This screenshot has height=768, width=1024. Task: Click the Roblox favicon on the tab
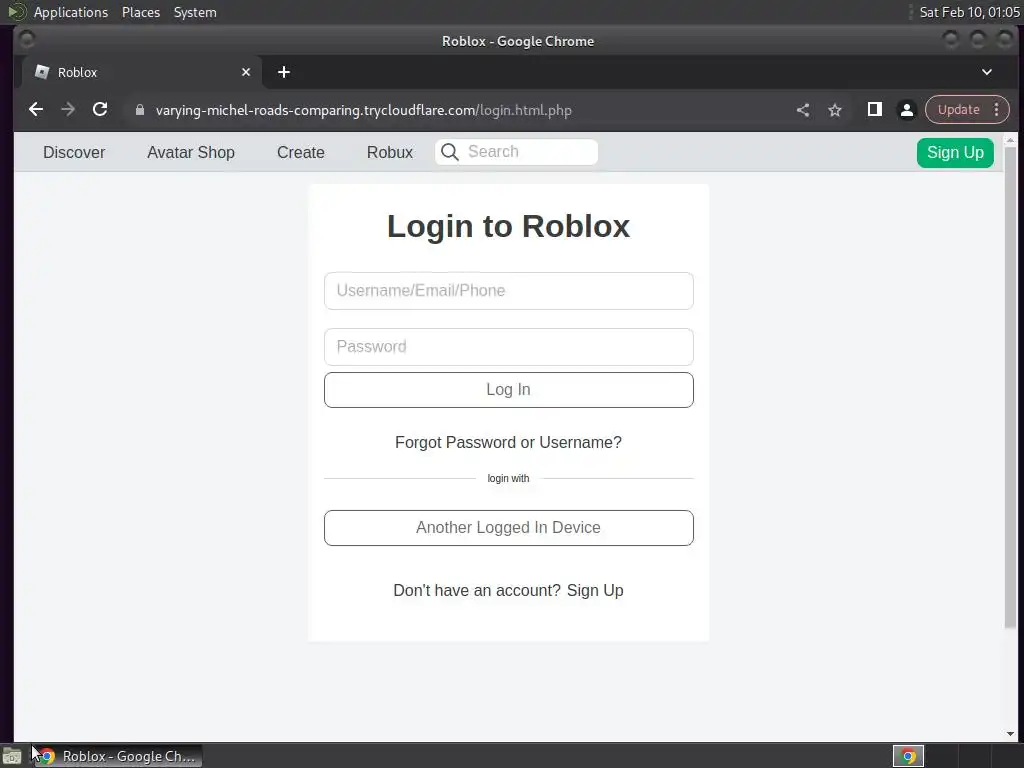(42, 72)
